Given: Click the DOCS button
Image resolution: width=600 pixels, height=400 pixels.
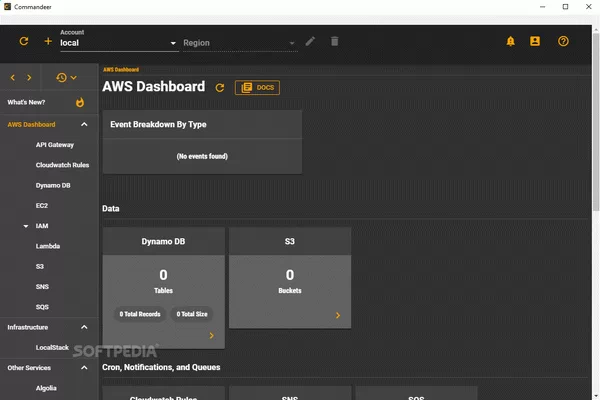Looking at the screenshot, I should click(258, 88).
